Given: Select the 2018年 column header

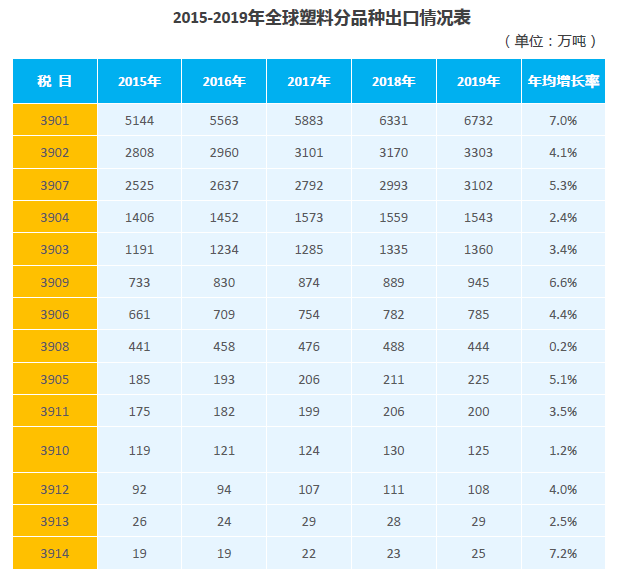Looking at the screenshot, I should 394,81.
